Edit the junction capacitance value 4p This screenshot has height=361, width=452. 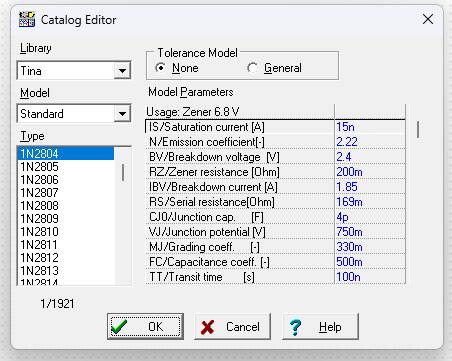(370, 217)
